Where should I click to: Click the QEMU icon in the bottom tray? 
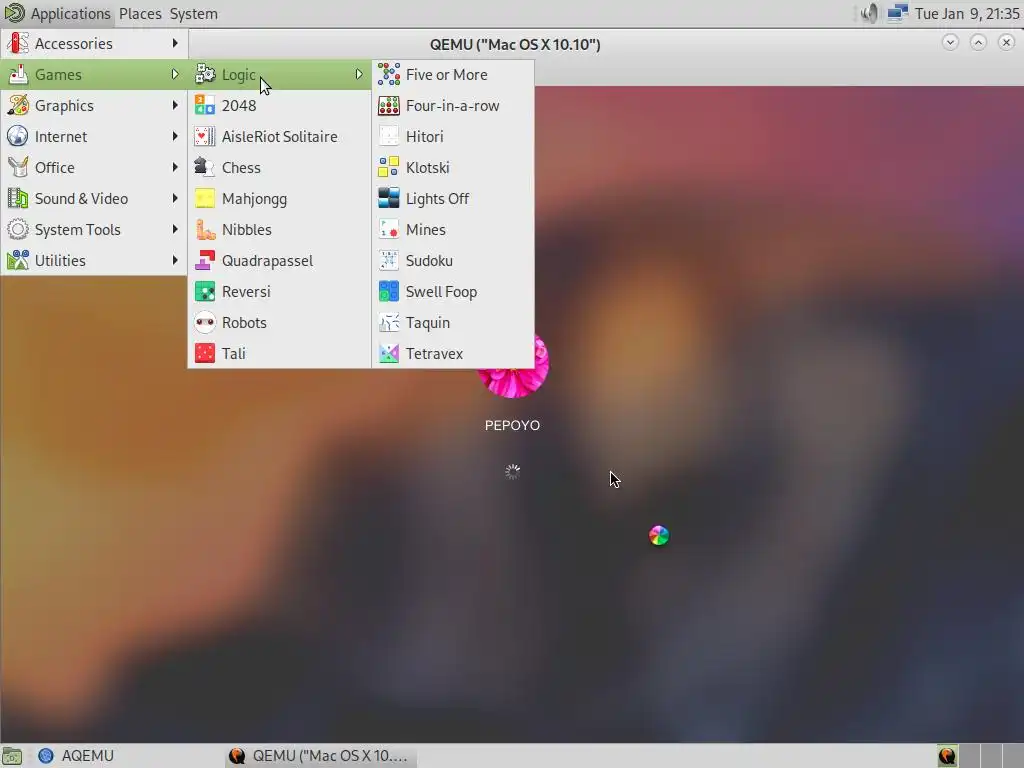click(x=947, y=756)
